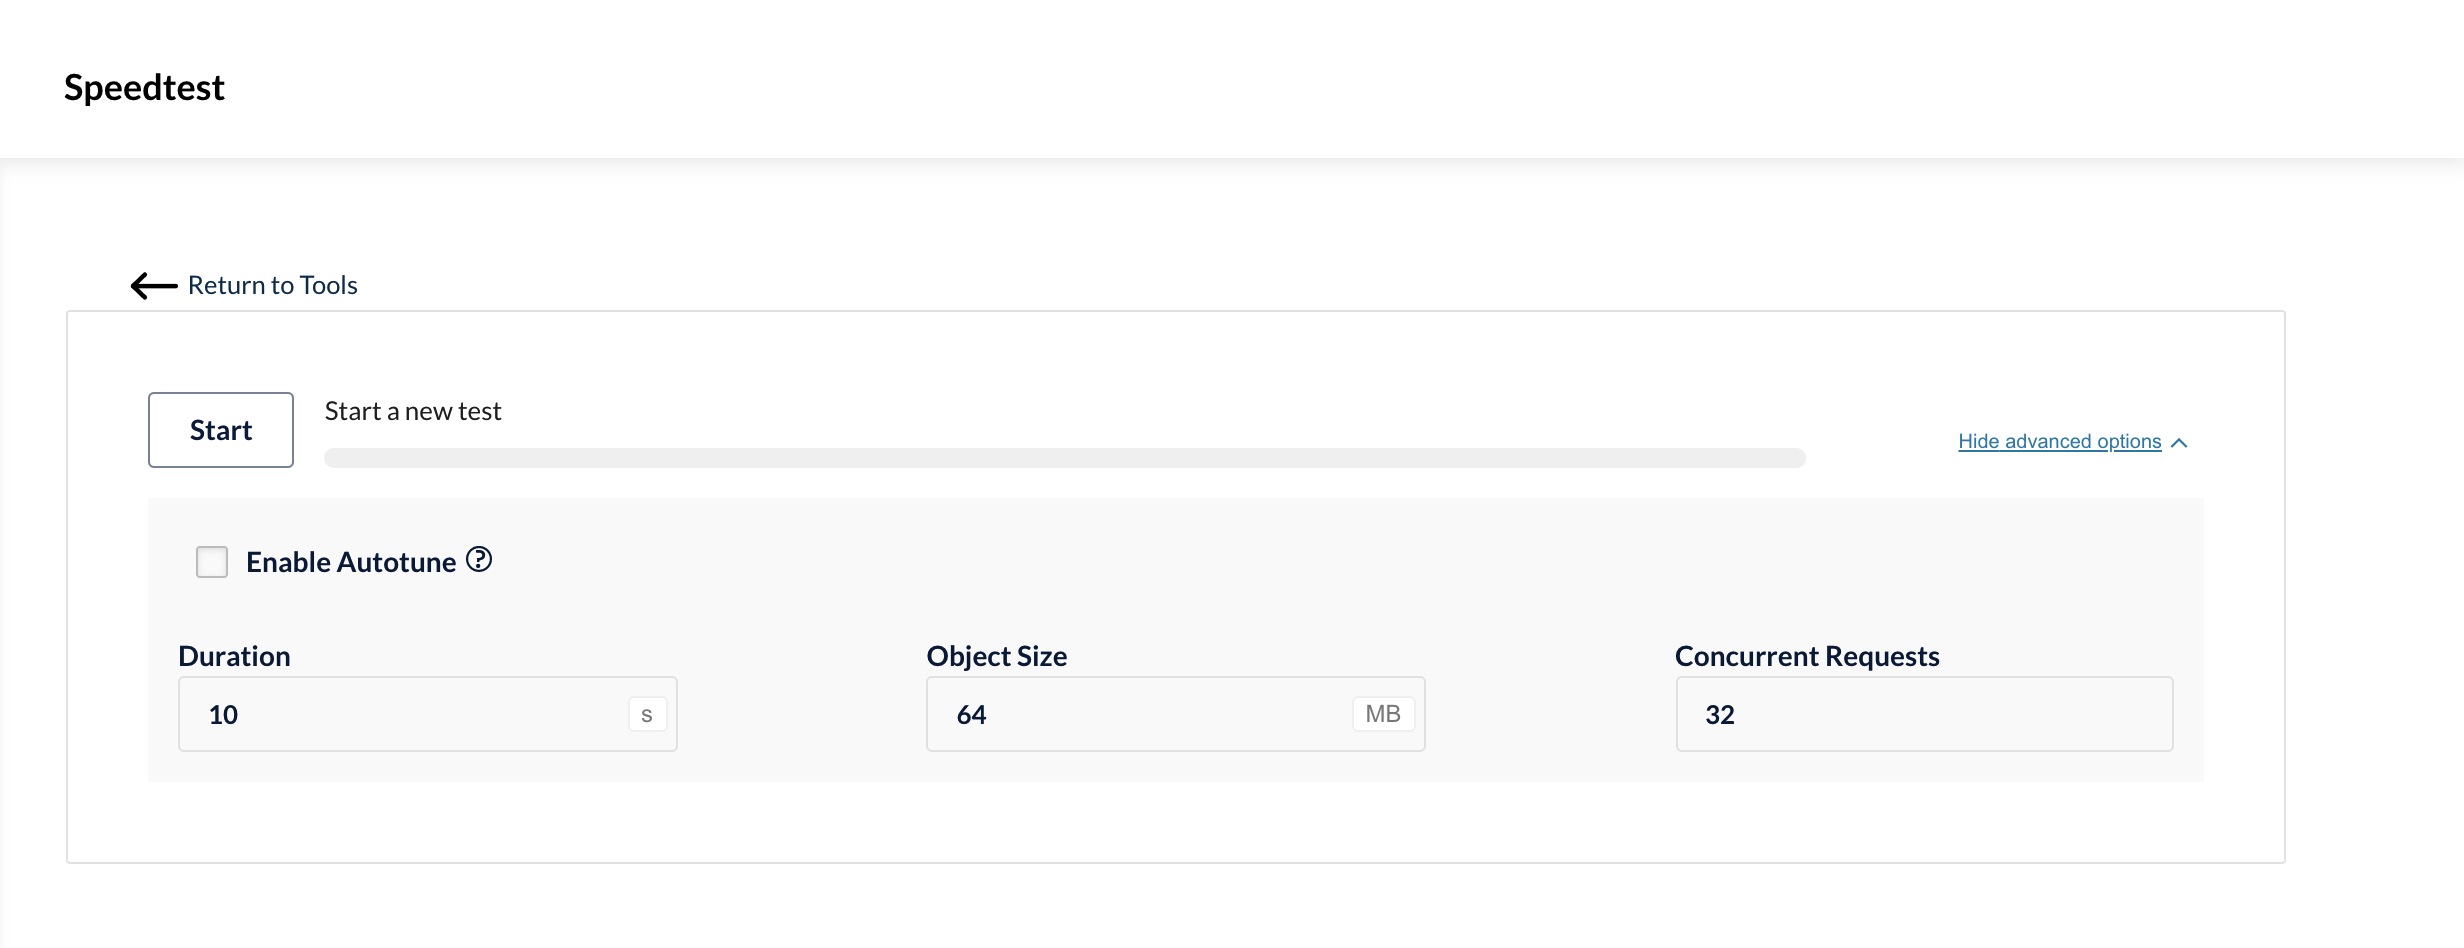Click the Concurrent Requests field label
The image size is (2464, 948).
1807,656
